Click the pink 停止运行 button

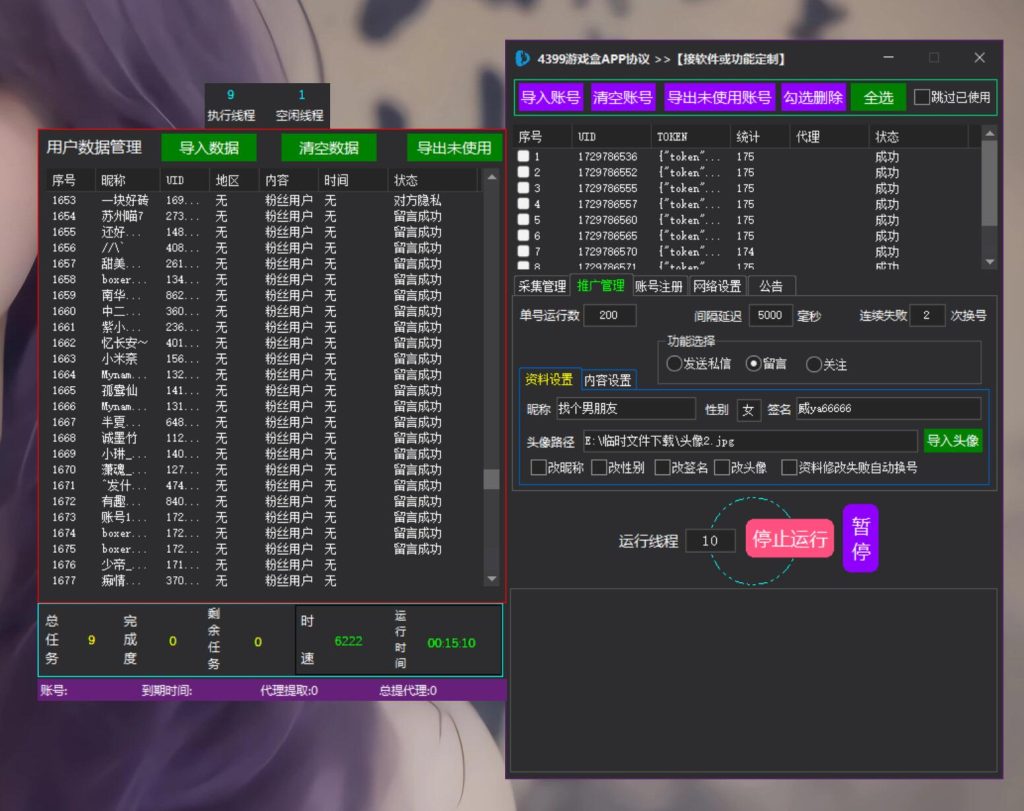(x=790, y=539)
